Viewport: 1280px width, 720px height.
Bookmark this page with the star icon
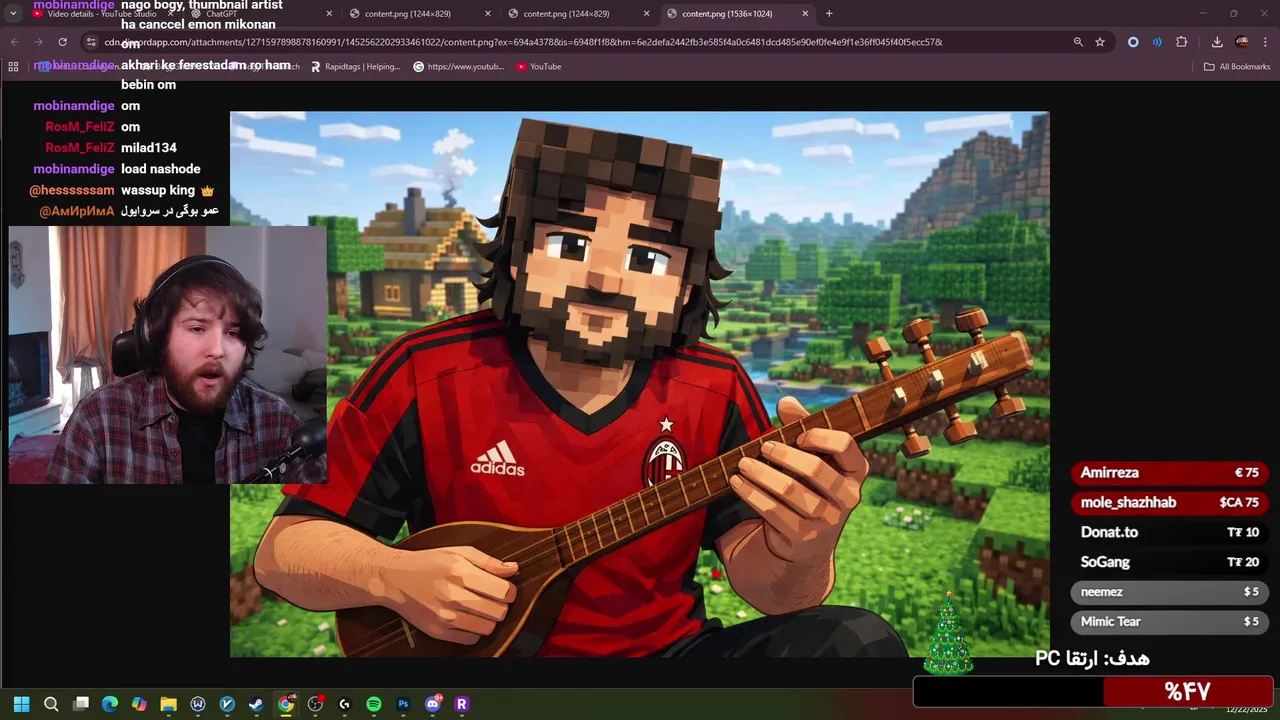pos(1100,42)
